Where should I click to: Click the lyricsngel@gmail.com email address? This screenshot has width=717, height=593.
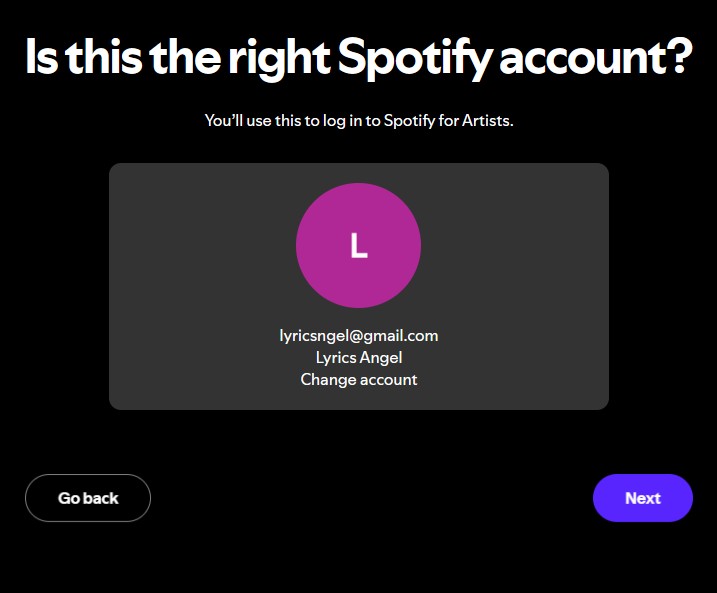(x=358, y=336)
